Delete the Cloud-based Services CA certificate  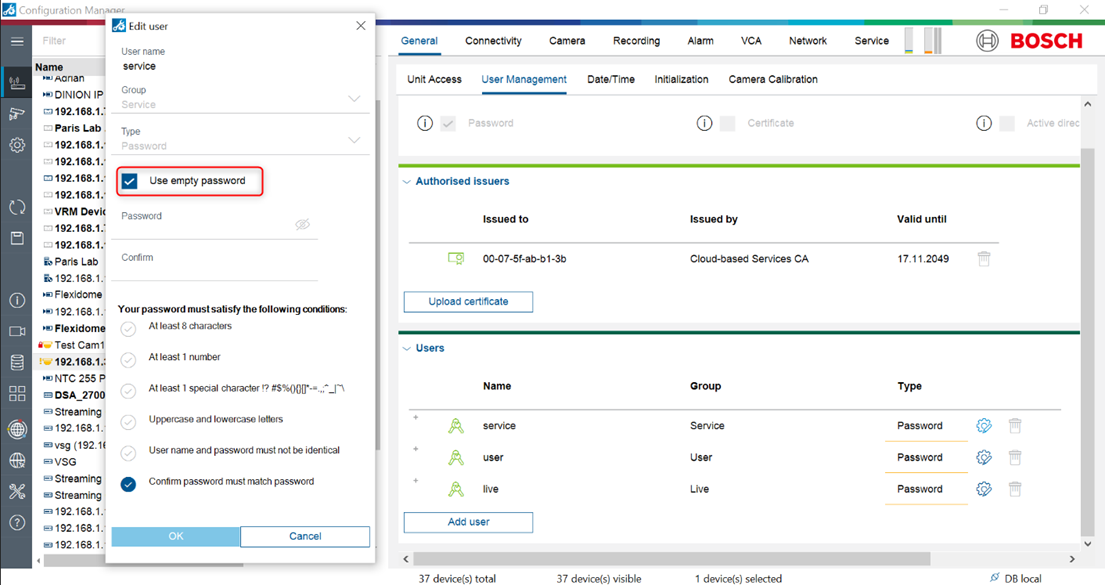(983, 259)
